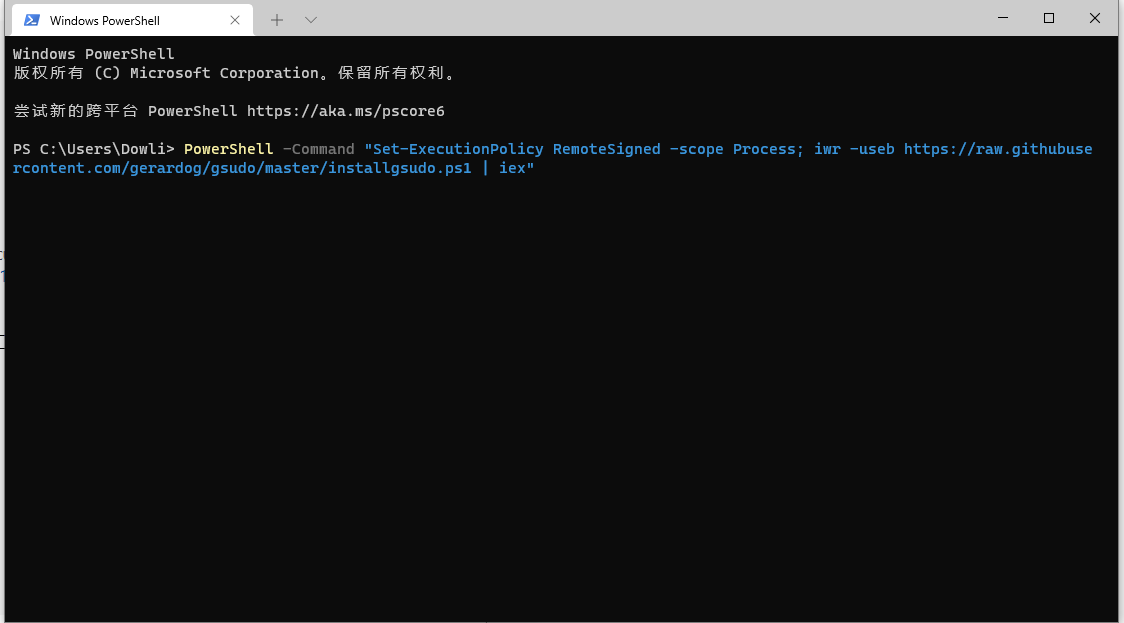Click 'Set-ExecutionPolicy' in the command string
This screenshot has height=623, width=1124.
[x=458, y=149]
